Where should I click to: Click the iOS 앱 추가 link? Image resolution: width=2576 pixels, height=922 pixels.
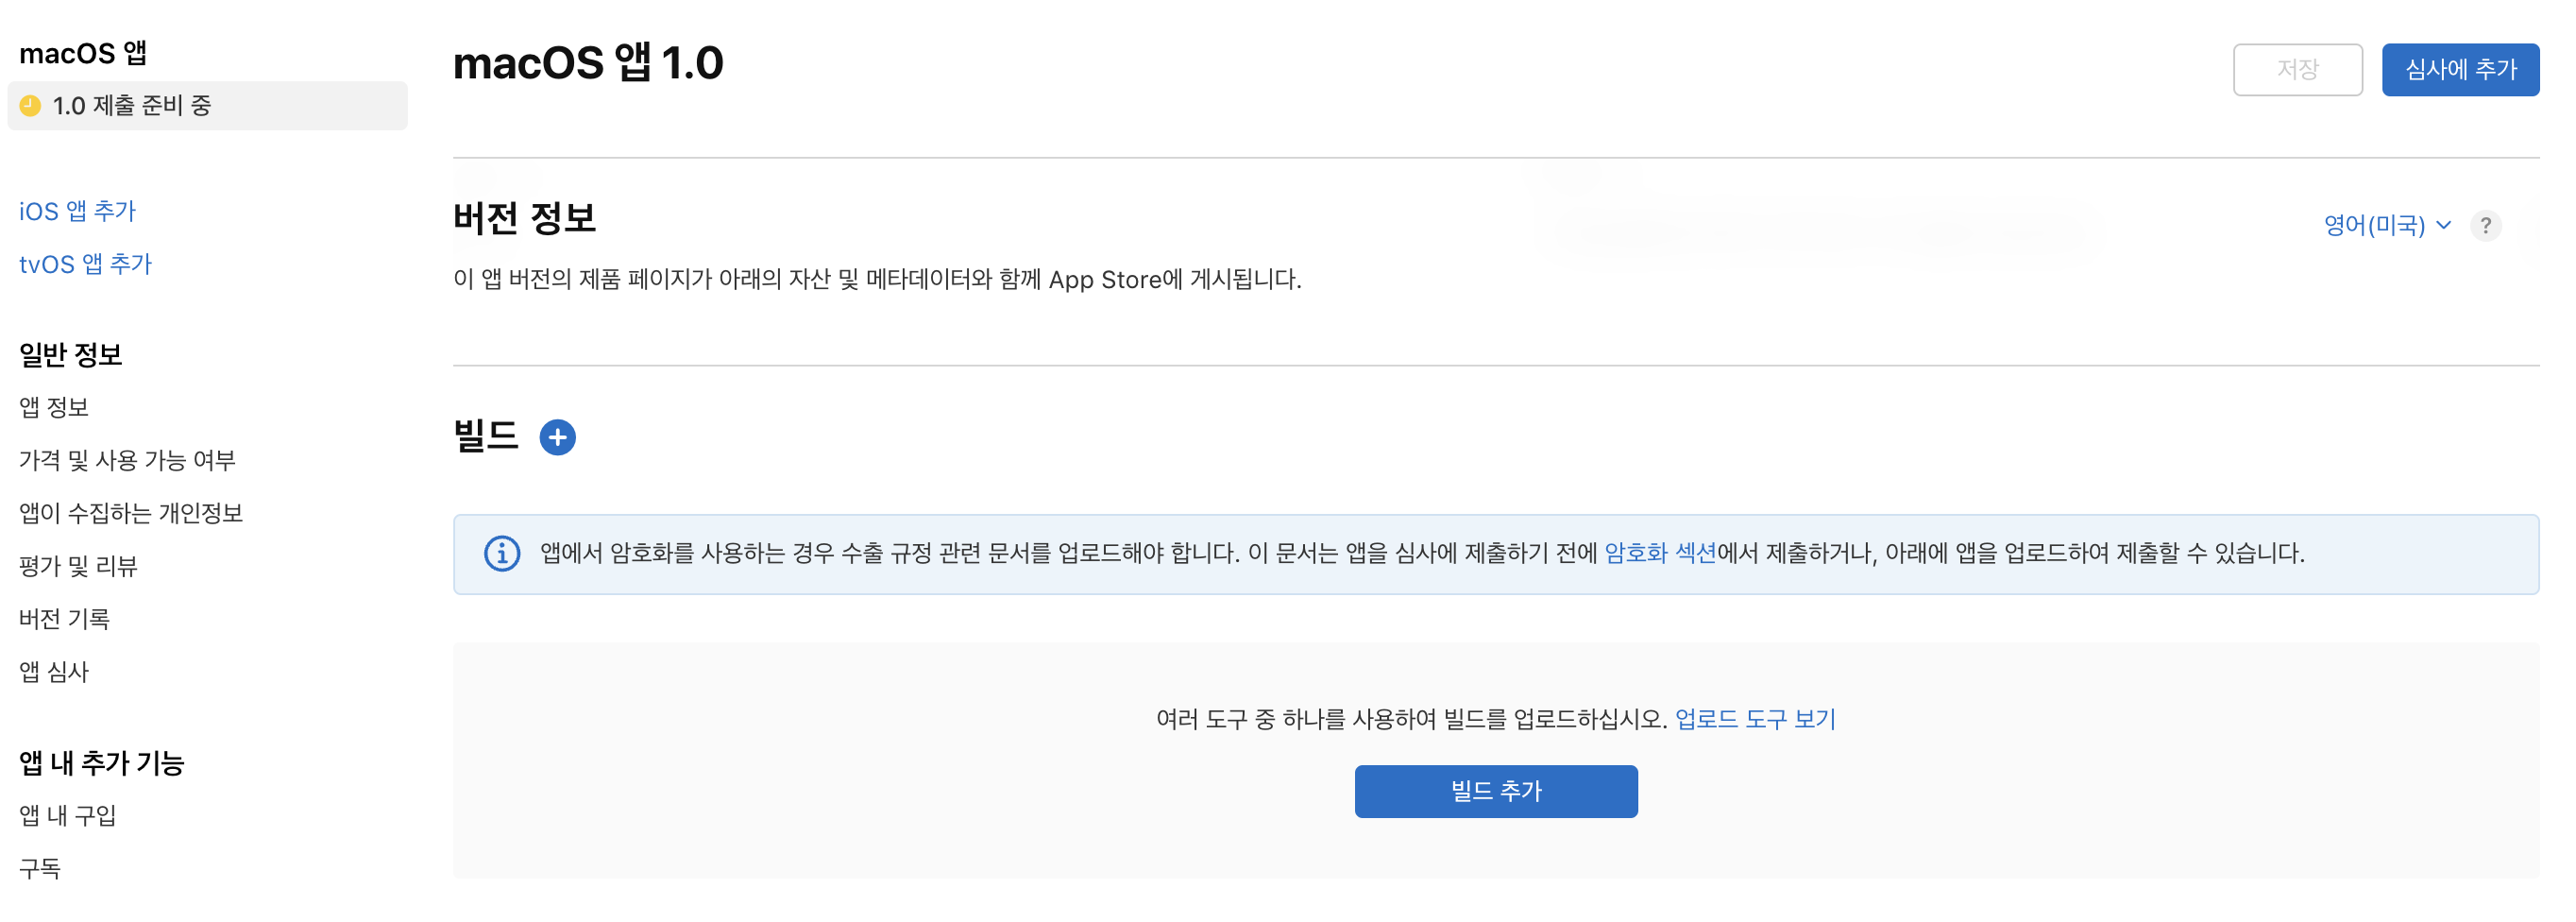[x=77, y=211]
